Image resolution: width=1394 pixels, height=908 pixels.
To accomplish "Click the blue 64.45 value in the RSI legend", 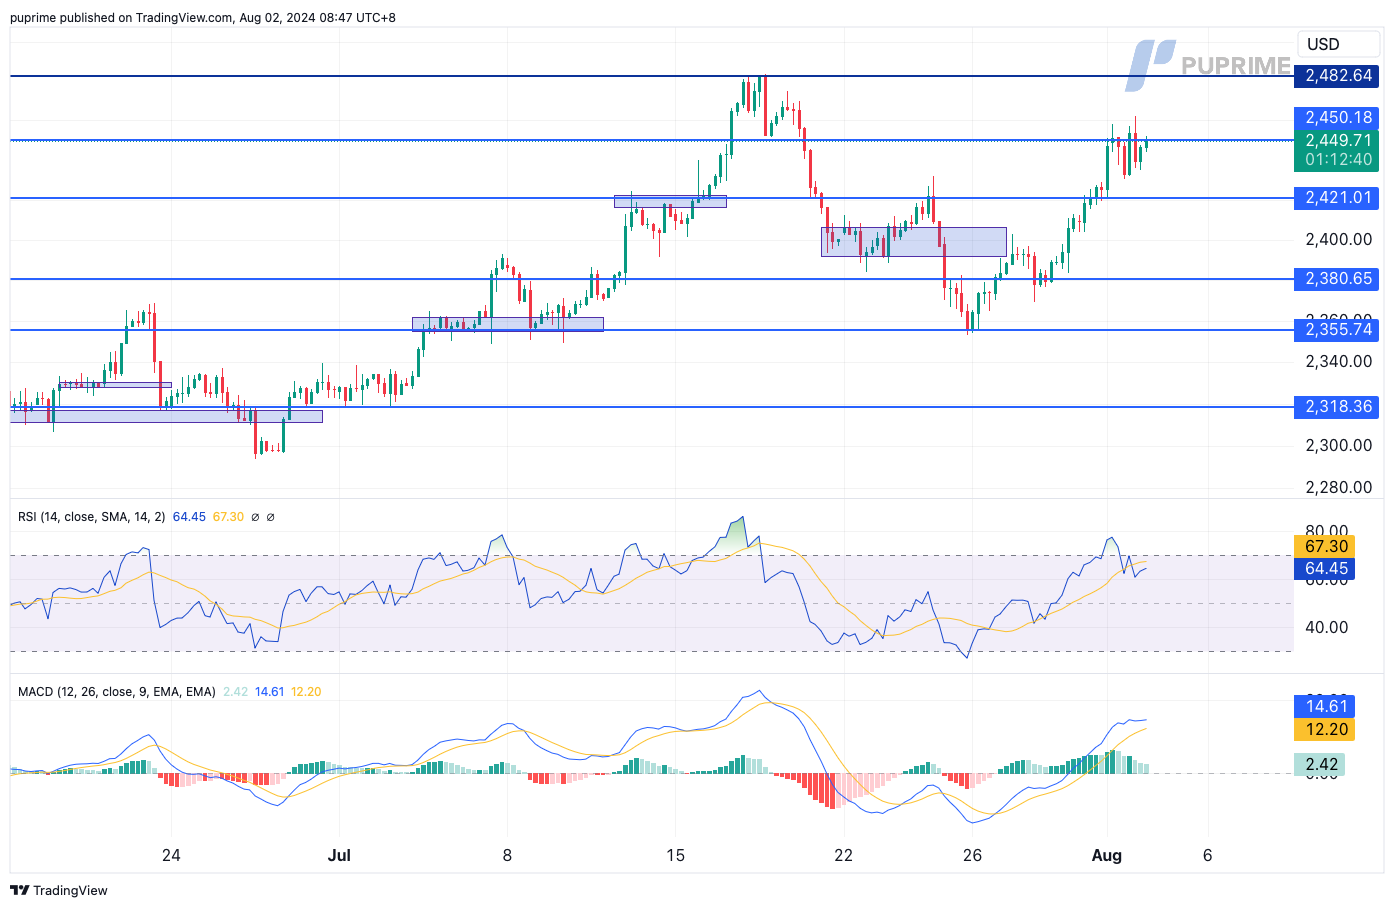I will 189,517.
